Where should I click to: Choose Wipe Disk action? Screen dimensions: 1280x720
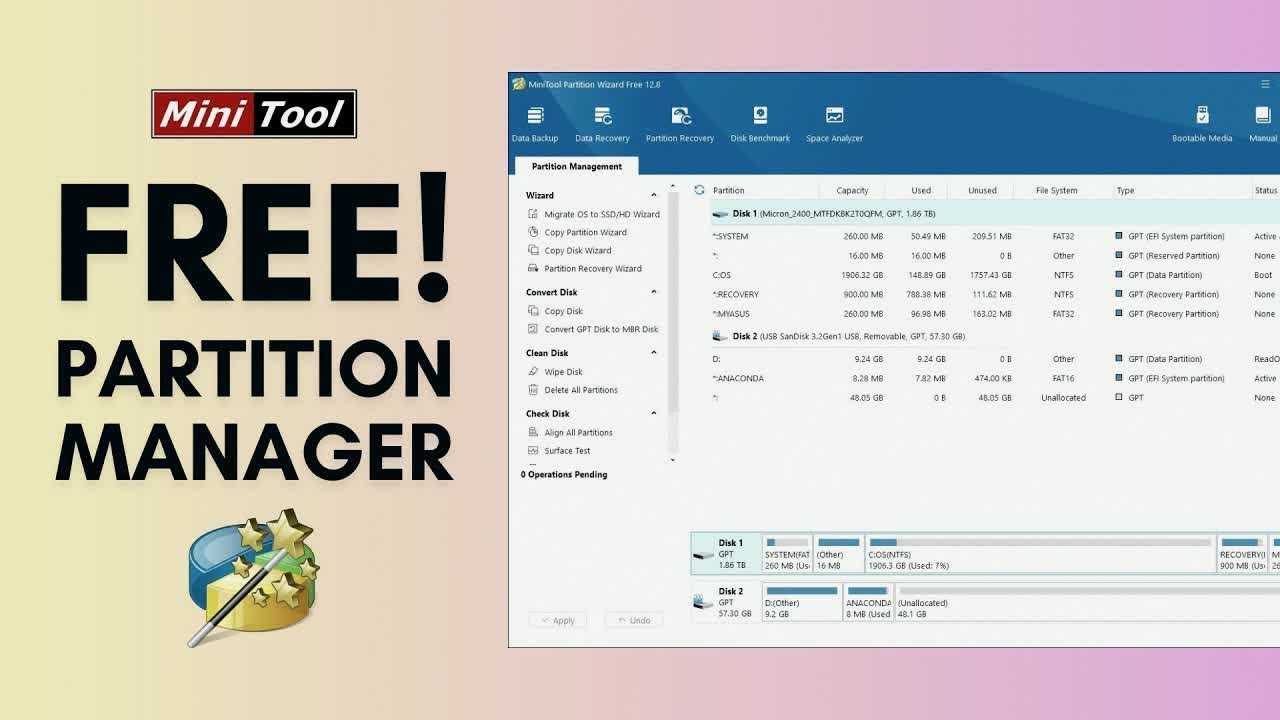[556, 372]
